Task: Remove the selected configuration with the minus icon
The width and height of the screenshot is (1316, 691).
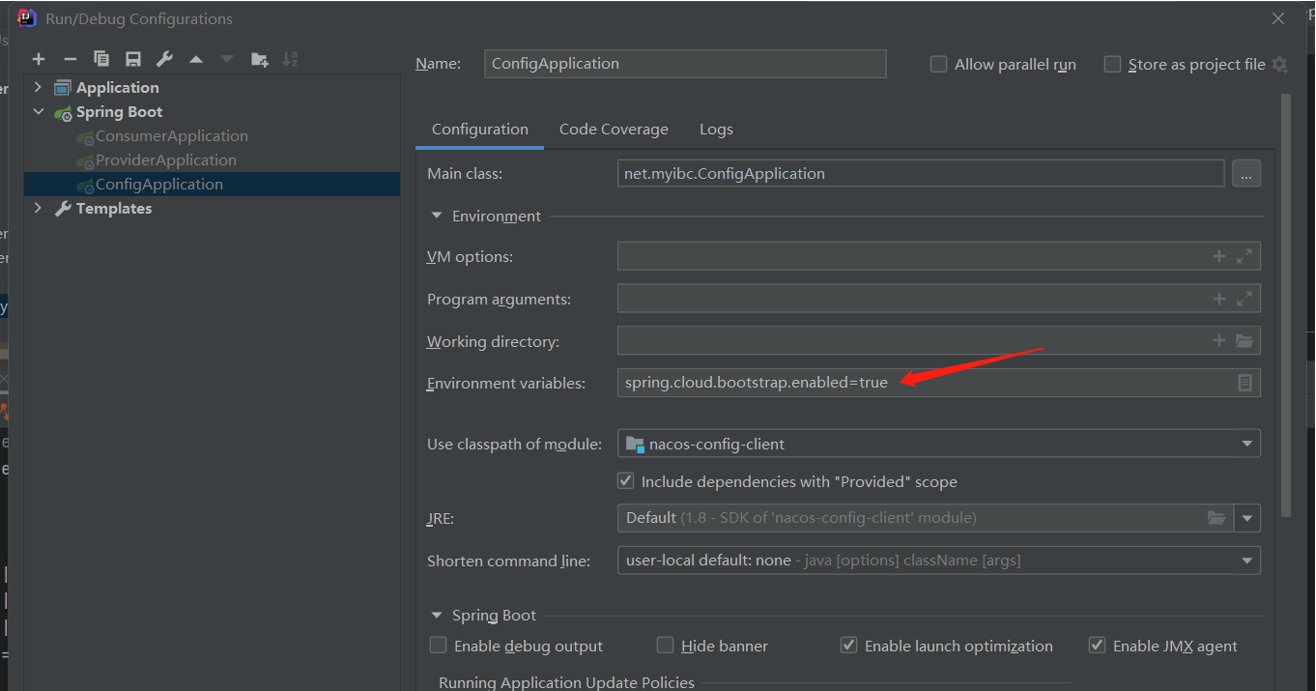Action: (x=70, y=60)
